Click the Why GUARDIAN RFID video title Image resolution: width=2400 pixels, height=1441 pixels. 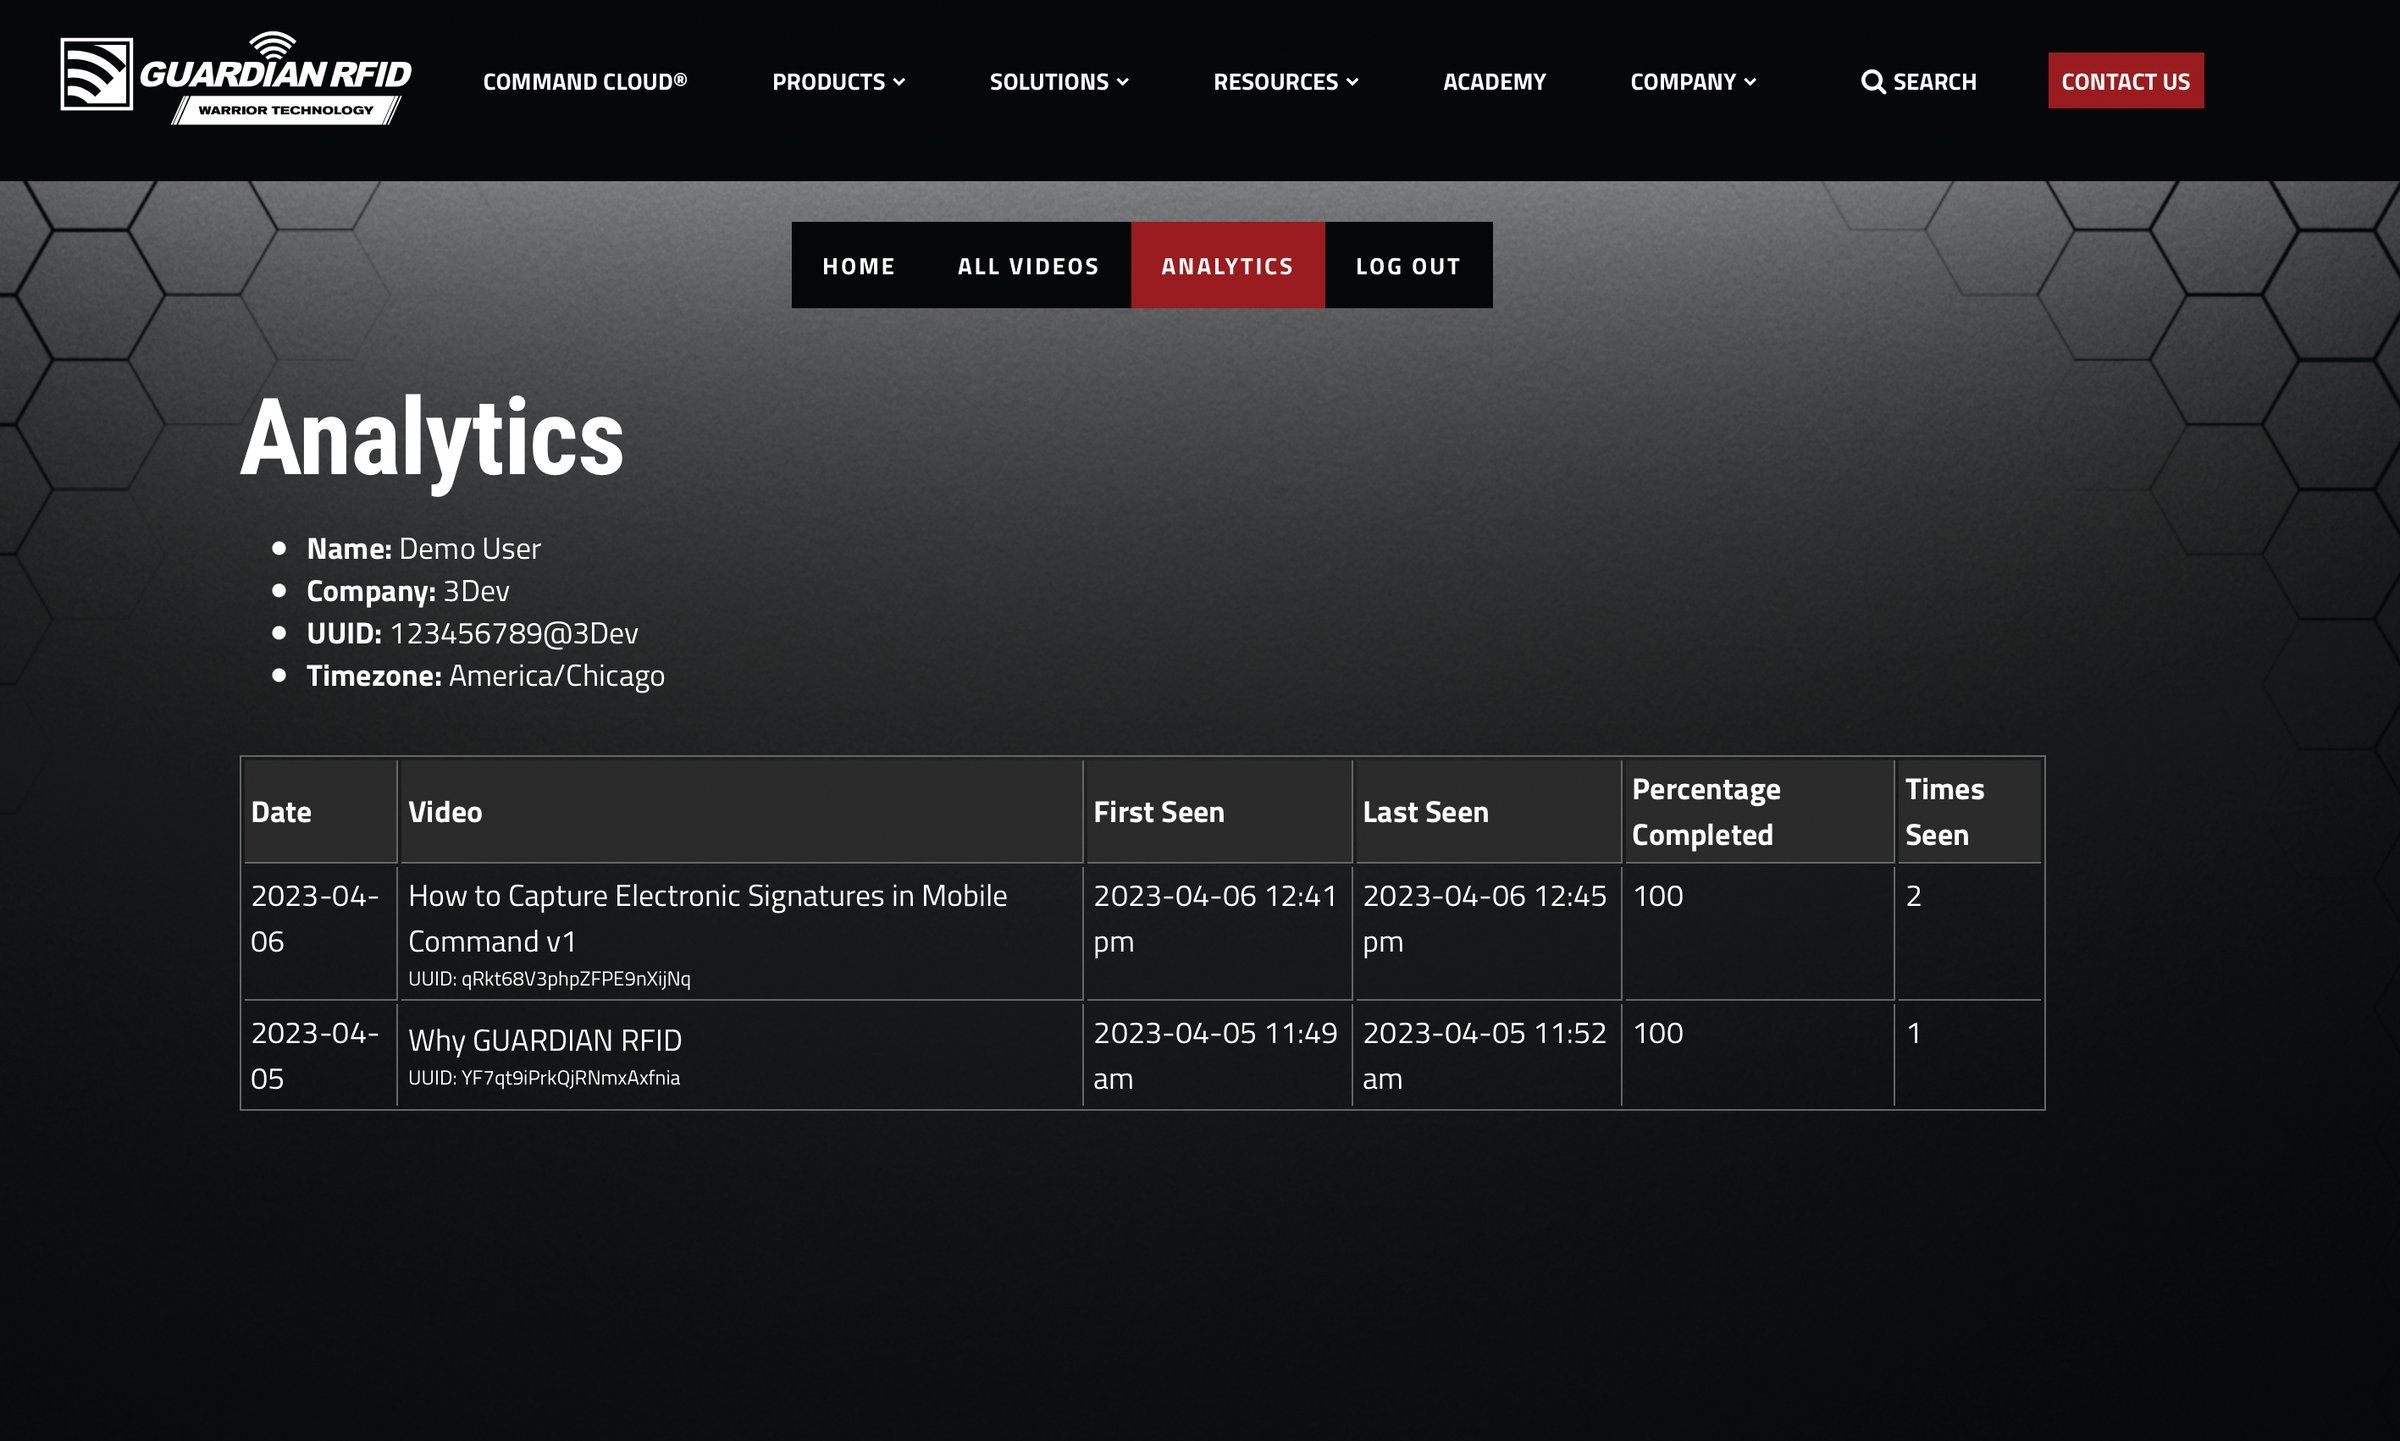pos(545,1040)
